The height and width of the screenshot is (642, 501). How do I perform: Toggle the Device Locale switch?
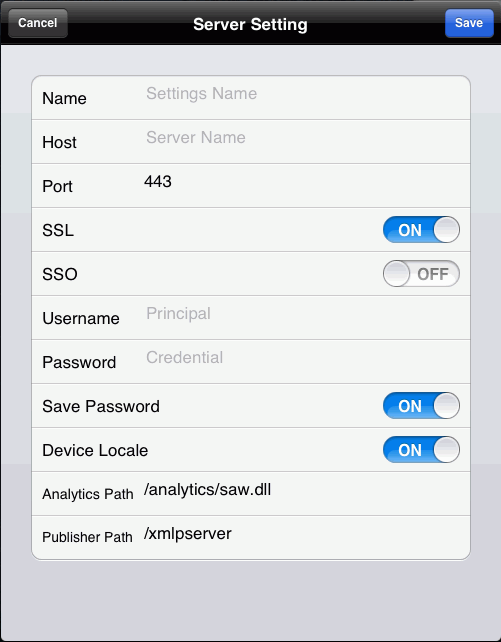[x=421, y=450]
